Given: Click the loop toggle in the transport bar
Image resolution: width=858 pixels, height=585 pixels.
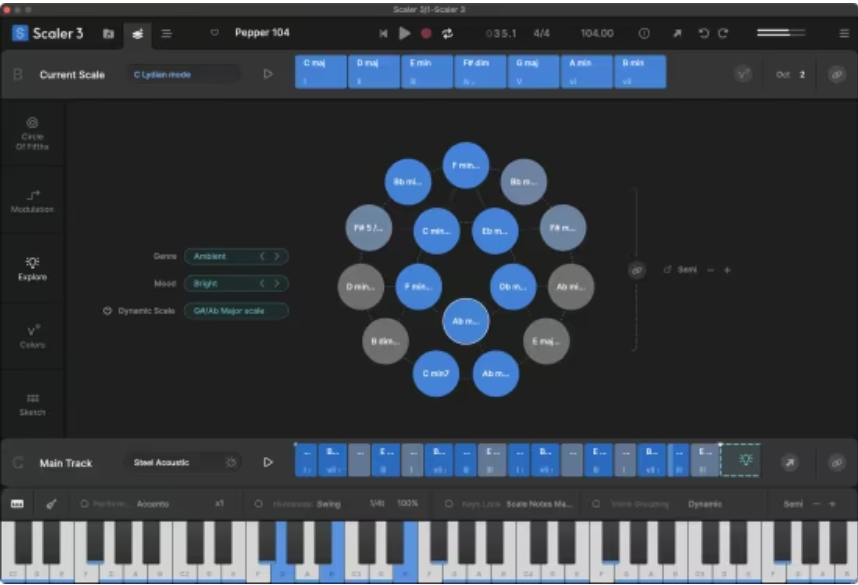Looking at the screenshot, I should tap(447, 32).
